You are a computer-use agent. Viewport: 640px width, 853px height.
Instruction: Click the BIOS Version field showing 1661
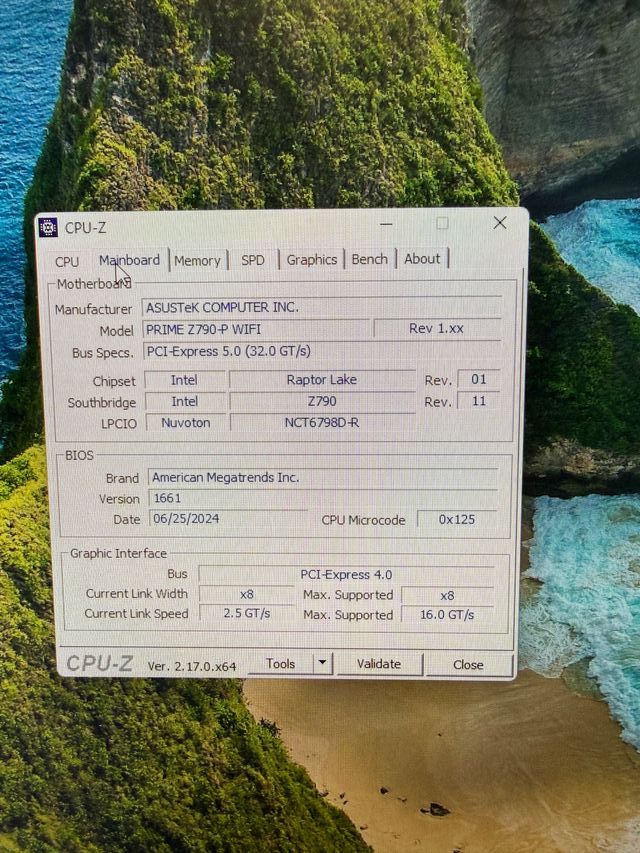tap(320, 498)
